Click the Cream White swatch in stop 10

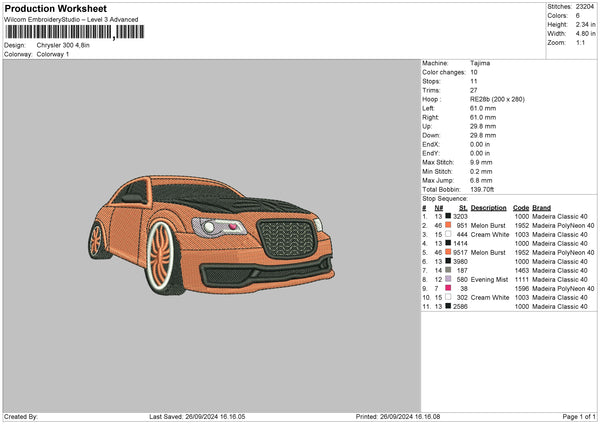pyautogui.click(x=448, y=297)
